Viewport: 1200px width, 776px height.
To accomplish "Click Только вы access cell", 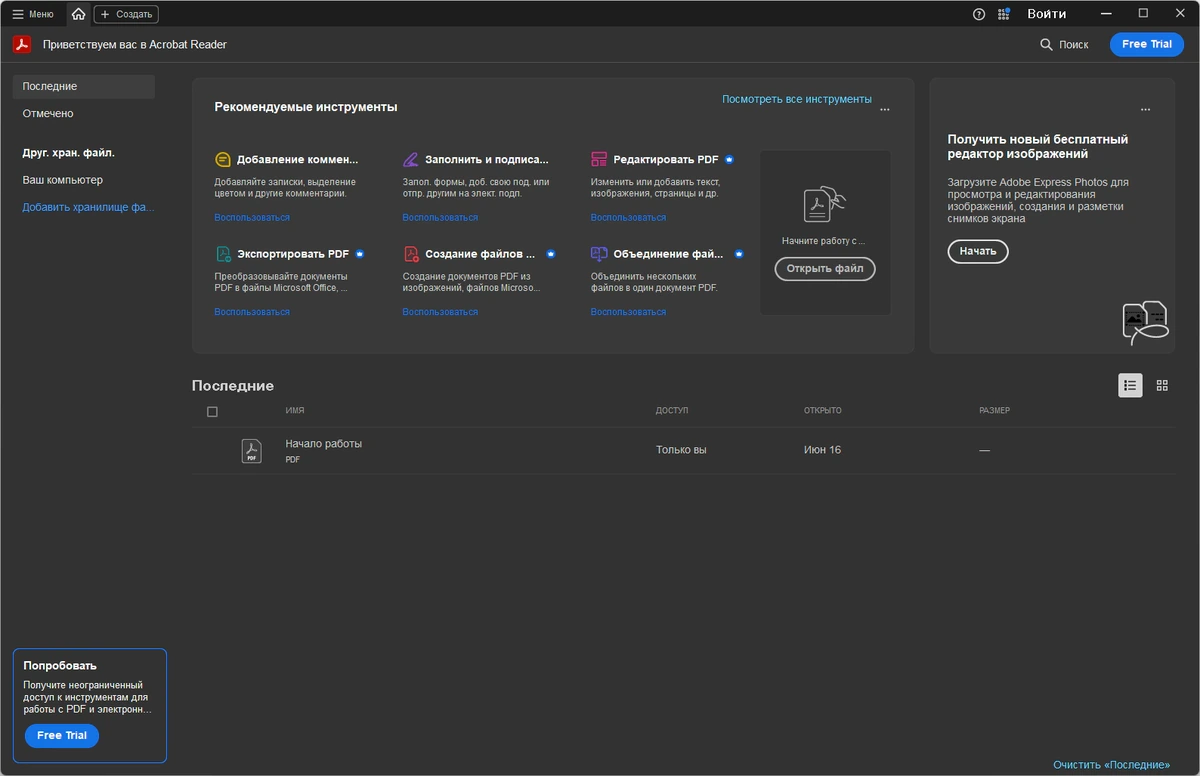I will point(681,450).
